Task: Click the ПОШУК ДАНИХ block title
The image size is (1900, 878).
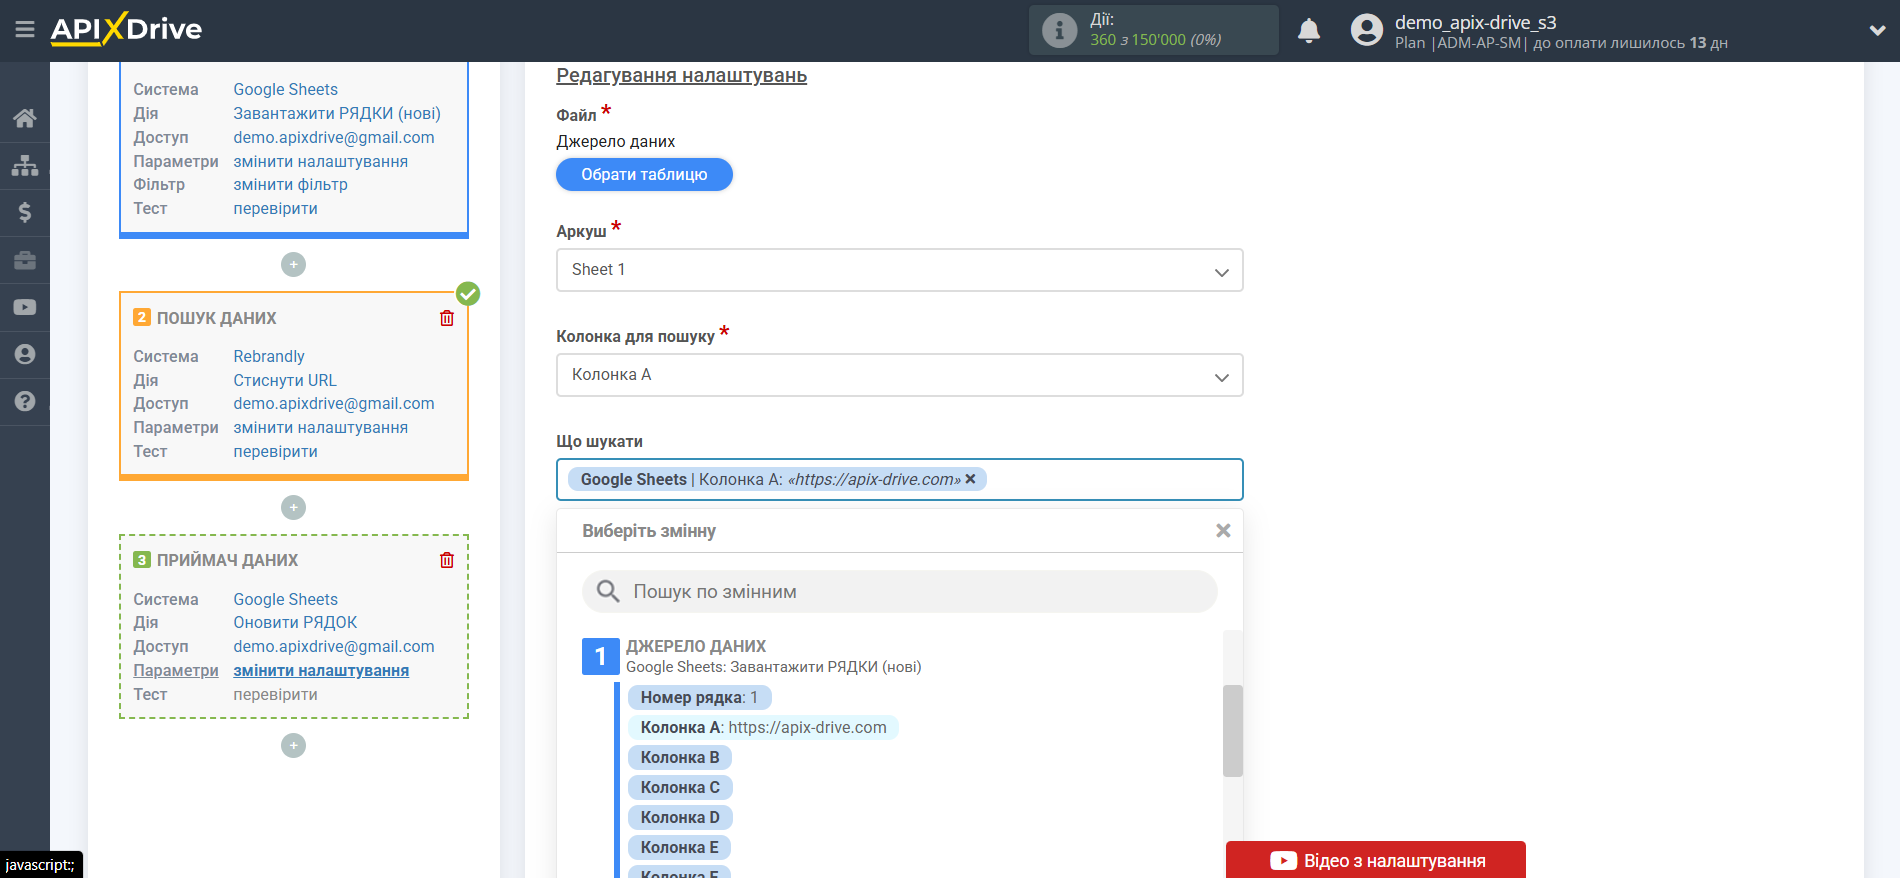Action: (x=216, y=318)
